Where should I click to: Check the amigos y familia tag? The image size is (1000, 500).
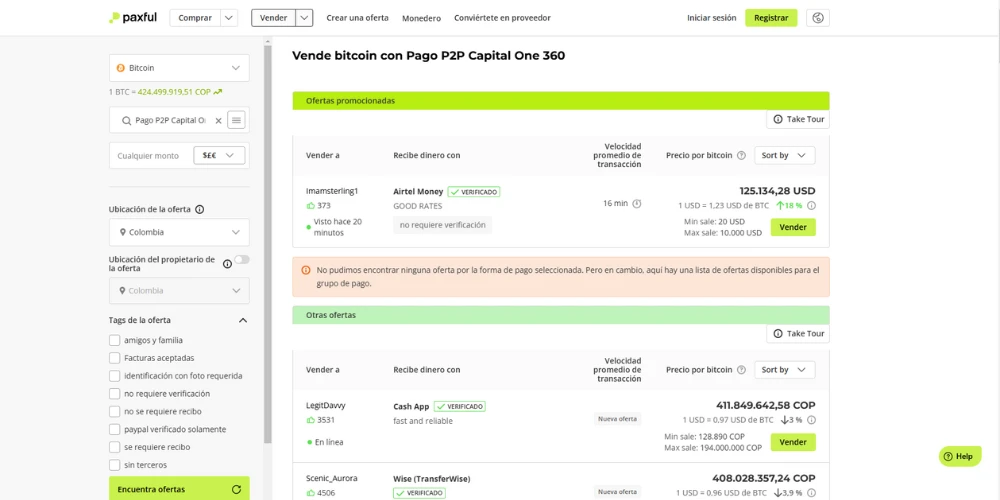pos(115,341)
